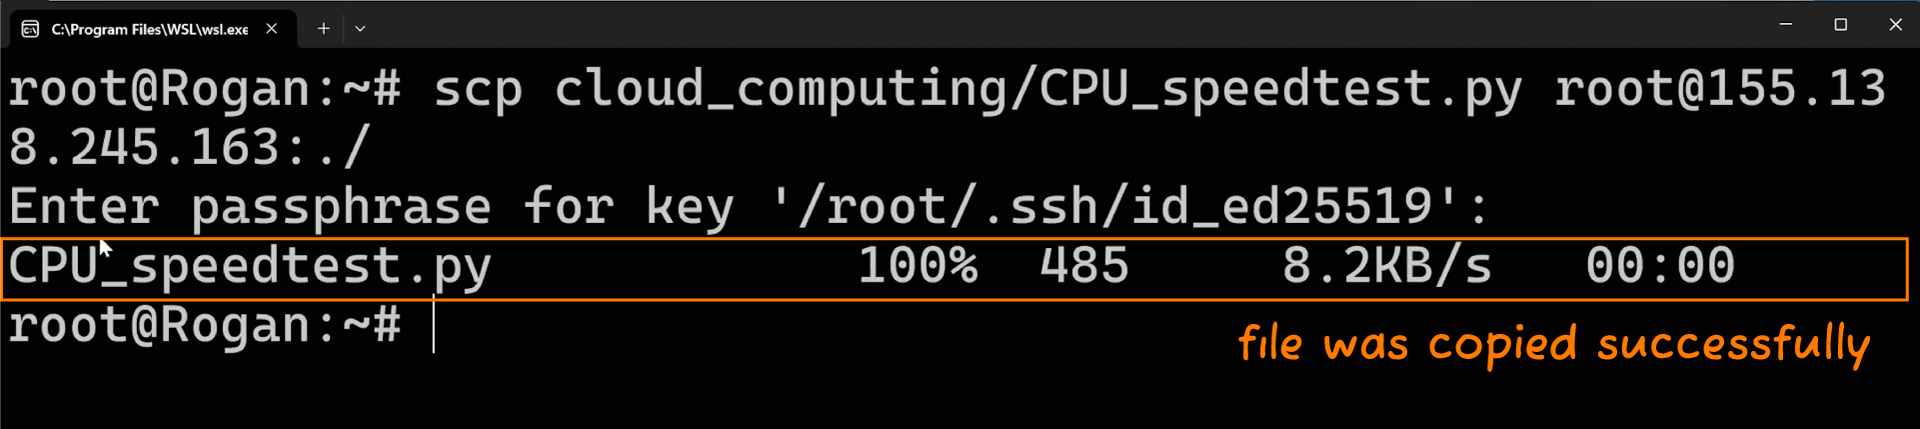Image resolution: width=1920 pixels, height=429 pixels.
Task: Click the '/root/.ssh/id_ed25519' key path
Action: click(1116, 207)
